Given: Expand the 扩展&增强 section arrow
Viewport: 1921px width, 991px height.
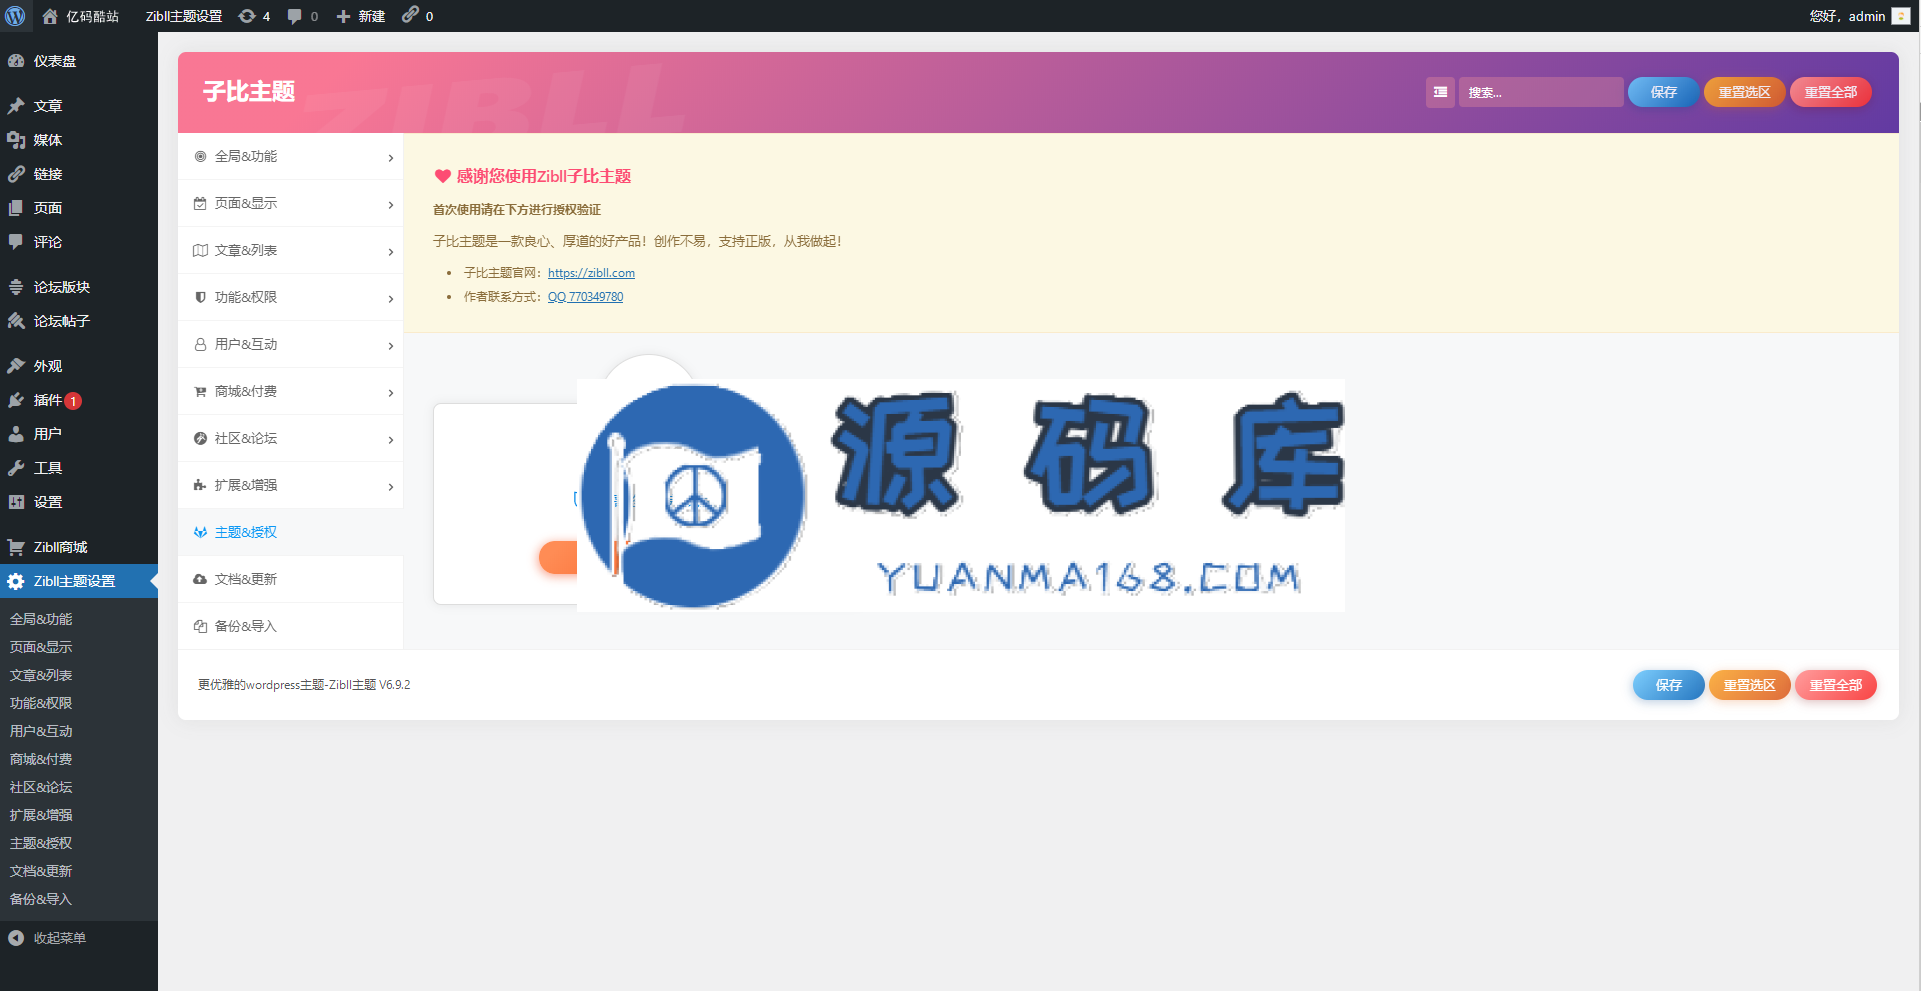Looking at the screenshot, I should point(391,487).
